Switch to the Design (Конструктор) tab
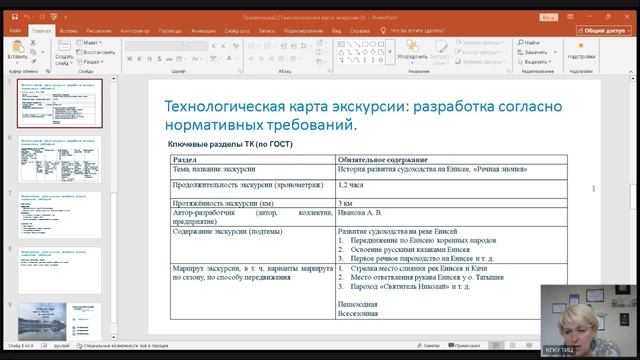Viewport: 640px width, 360px height. pos(135,31)
